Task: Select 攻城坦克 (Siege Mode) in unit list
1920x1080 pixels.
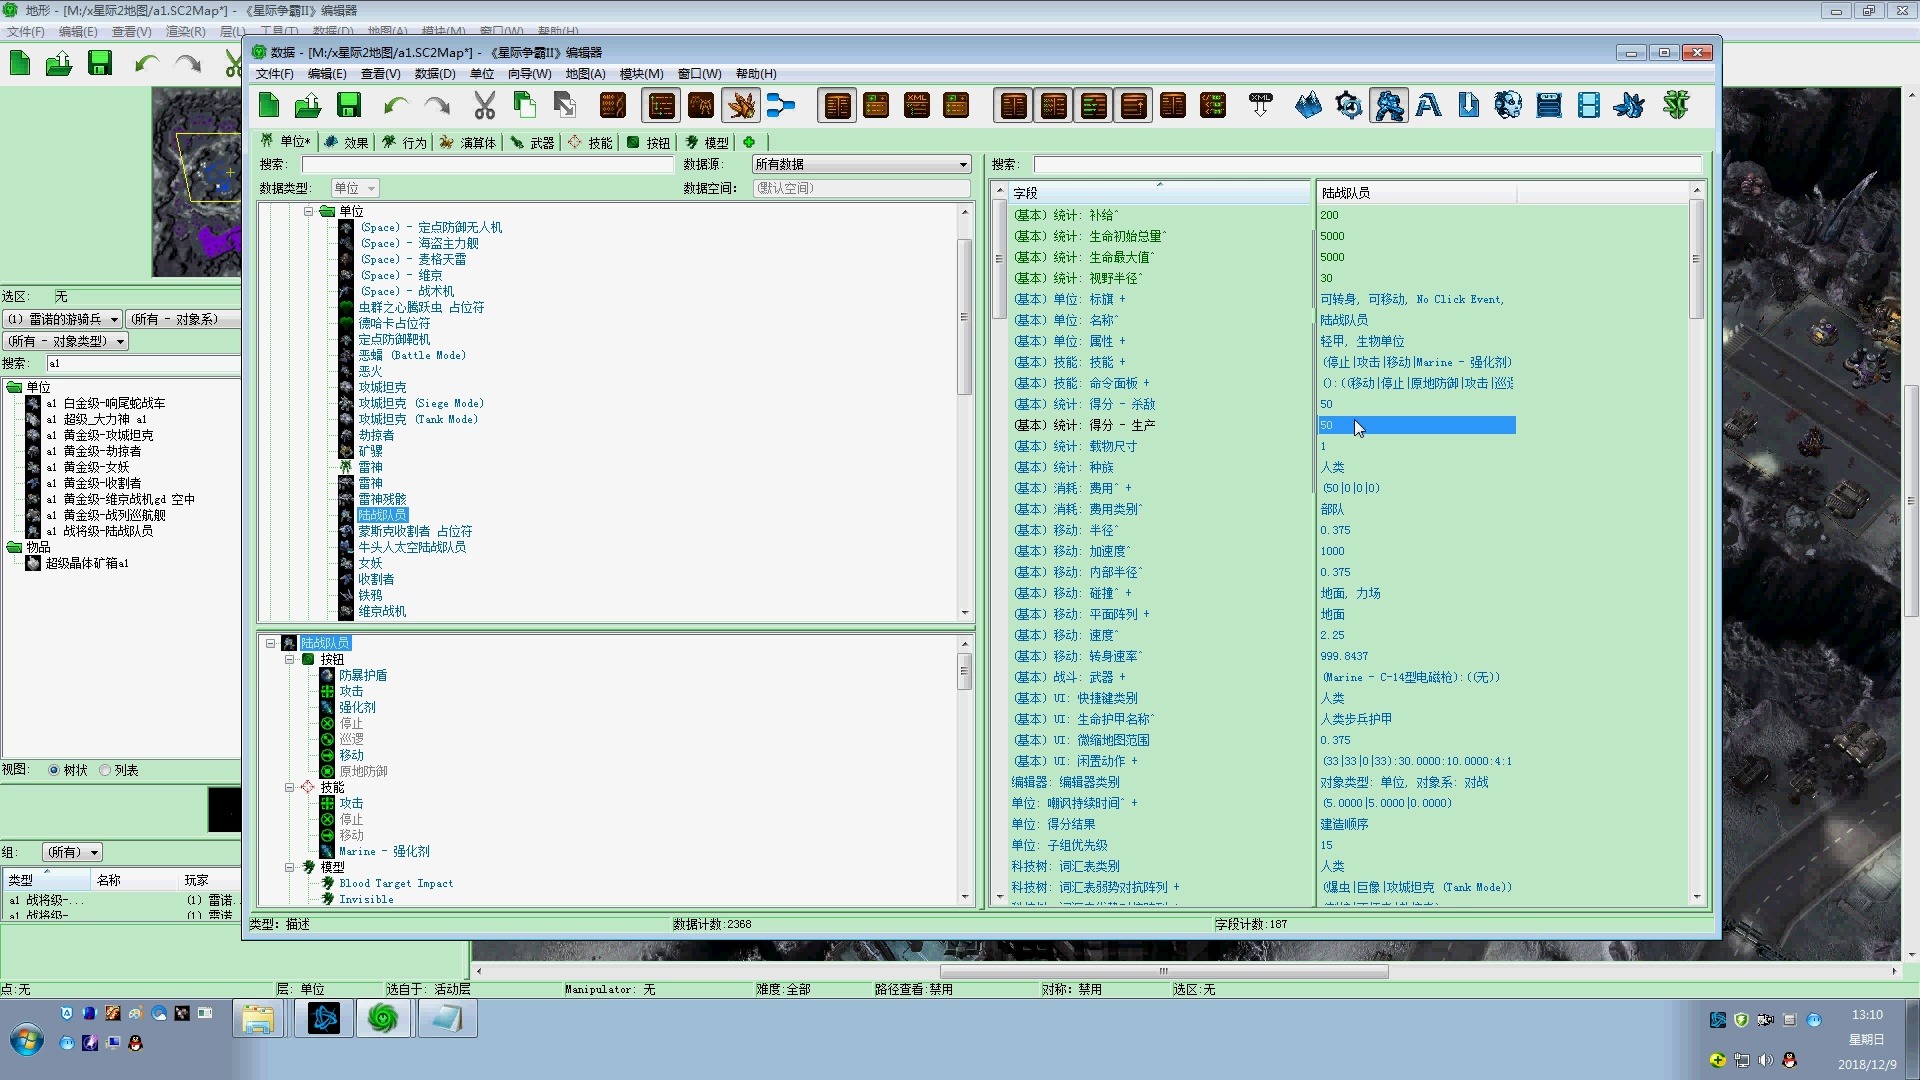Action: pyautogui.click(x=421, y=403)
